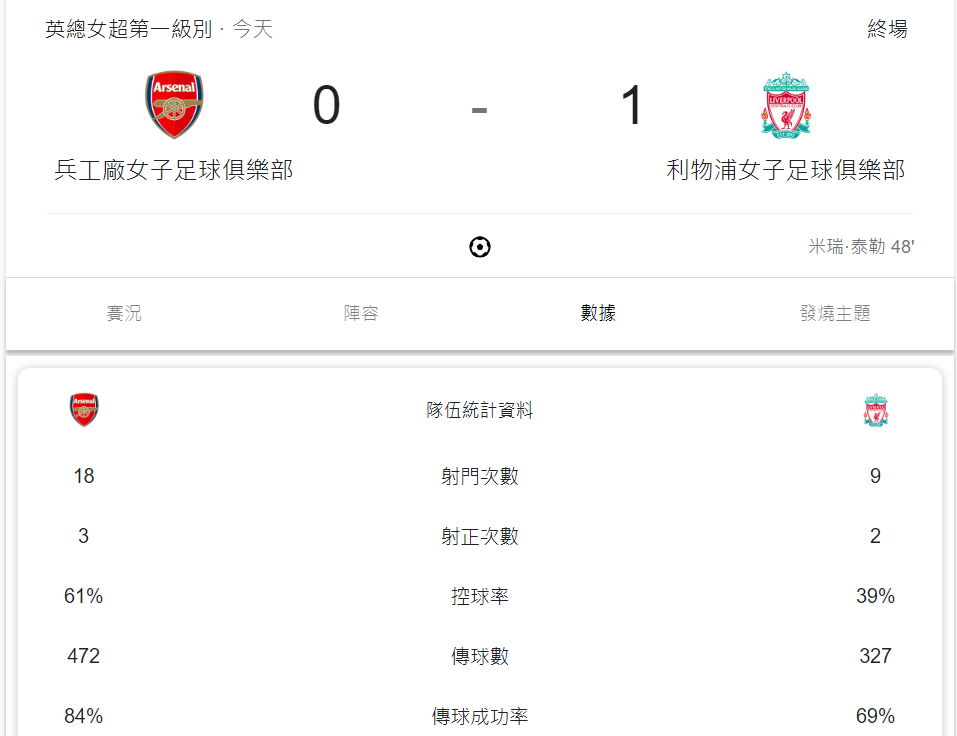Select the 數據 tab
The height and width of the screenshot is (736, 957).
tap(598, 313)
